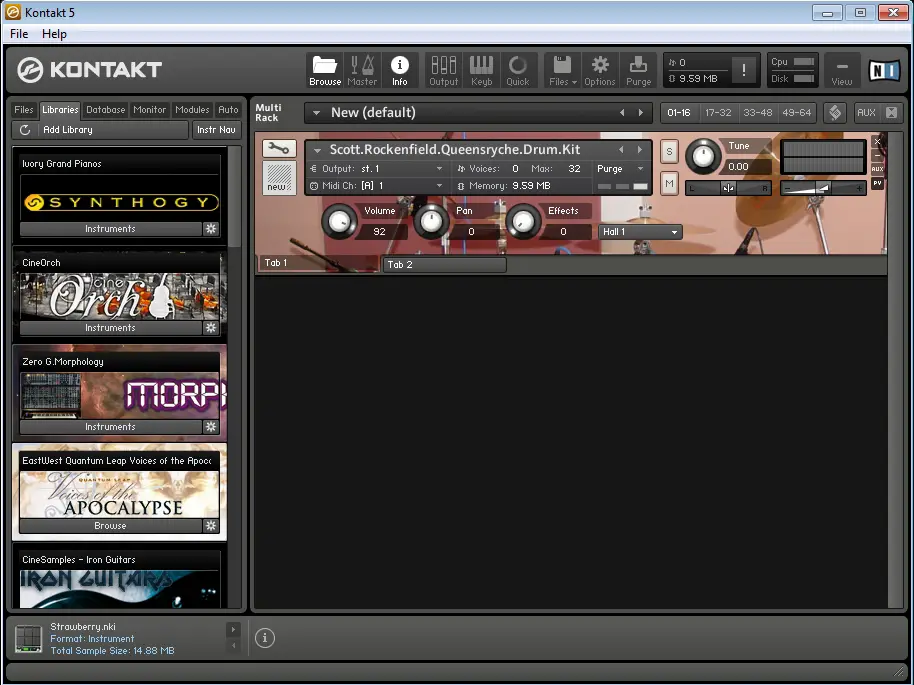Viewport: 914px width, 685px height.
Task: Click the Volume knob
Action: pyautogui.click(x=339, y=221)
